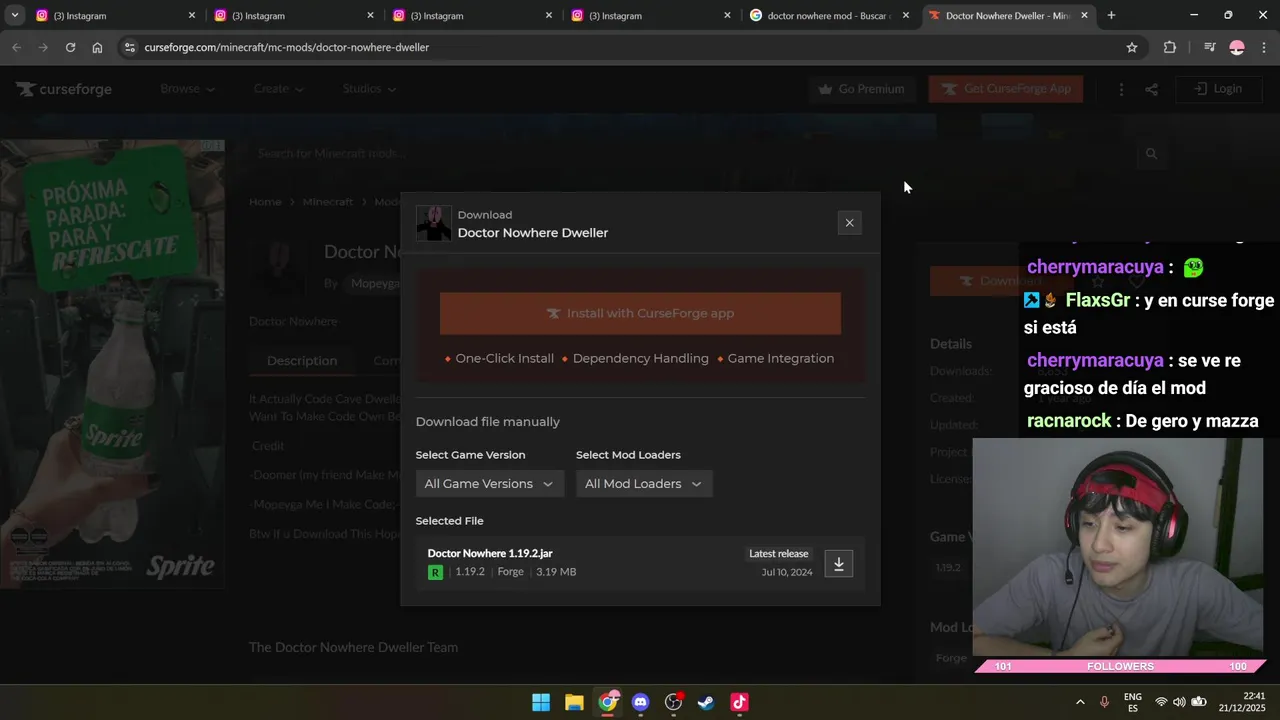Screen dimensions: 1280x720
Task: Click the Sprite advertisement banner
Action: 112,364
